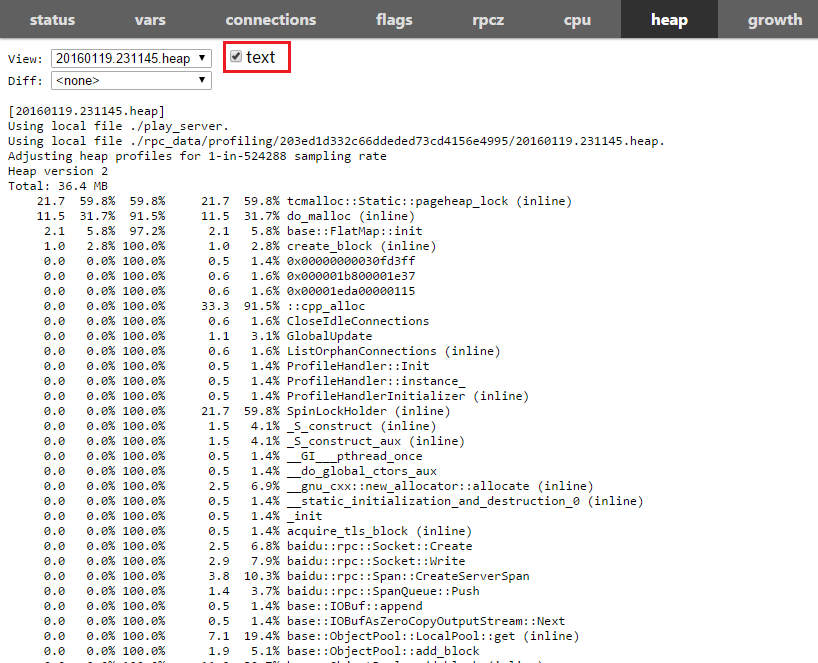
Task: Go to the connections tab
Action: (x=270, y=19)
